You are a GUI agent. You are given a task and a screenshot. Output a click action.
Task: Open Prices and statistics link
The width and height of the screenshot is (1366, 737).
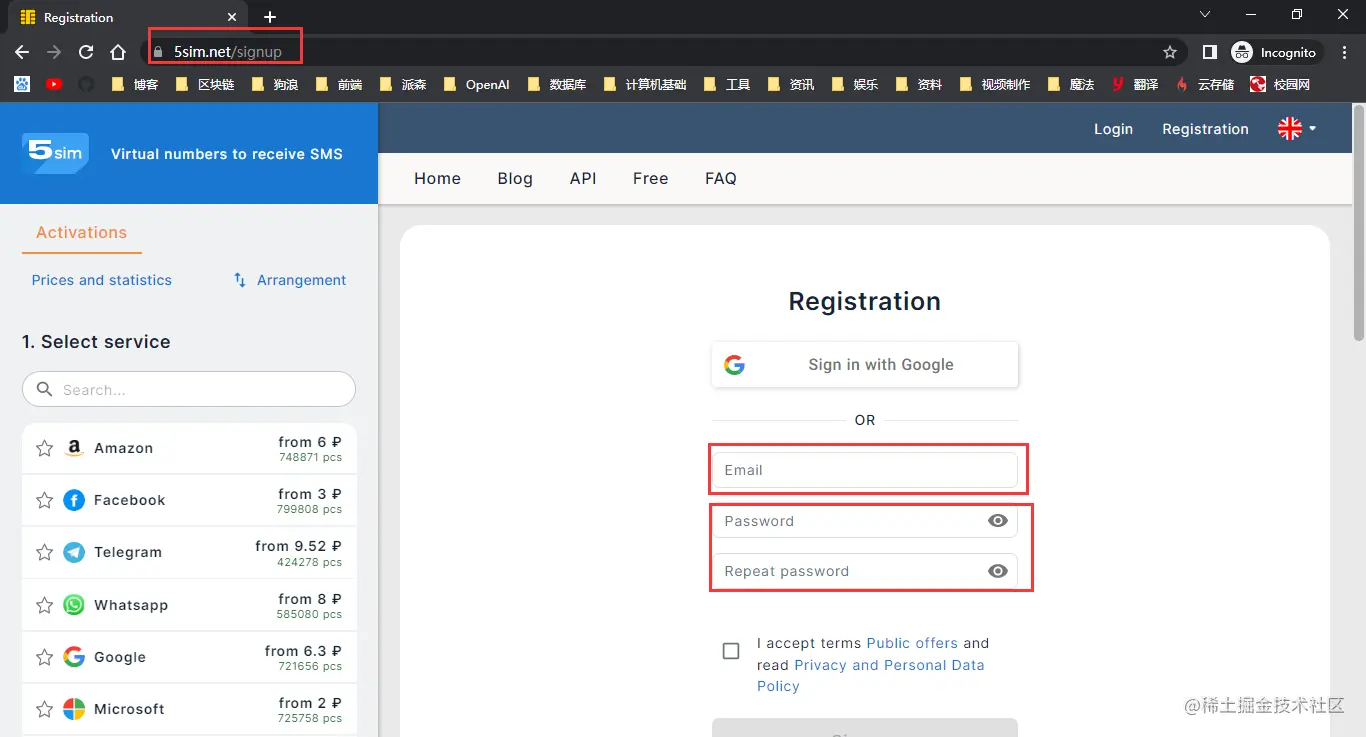pyautogui.click(x=102, y=280)
